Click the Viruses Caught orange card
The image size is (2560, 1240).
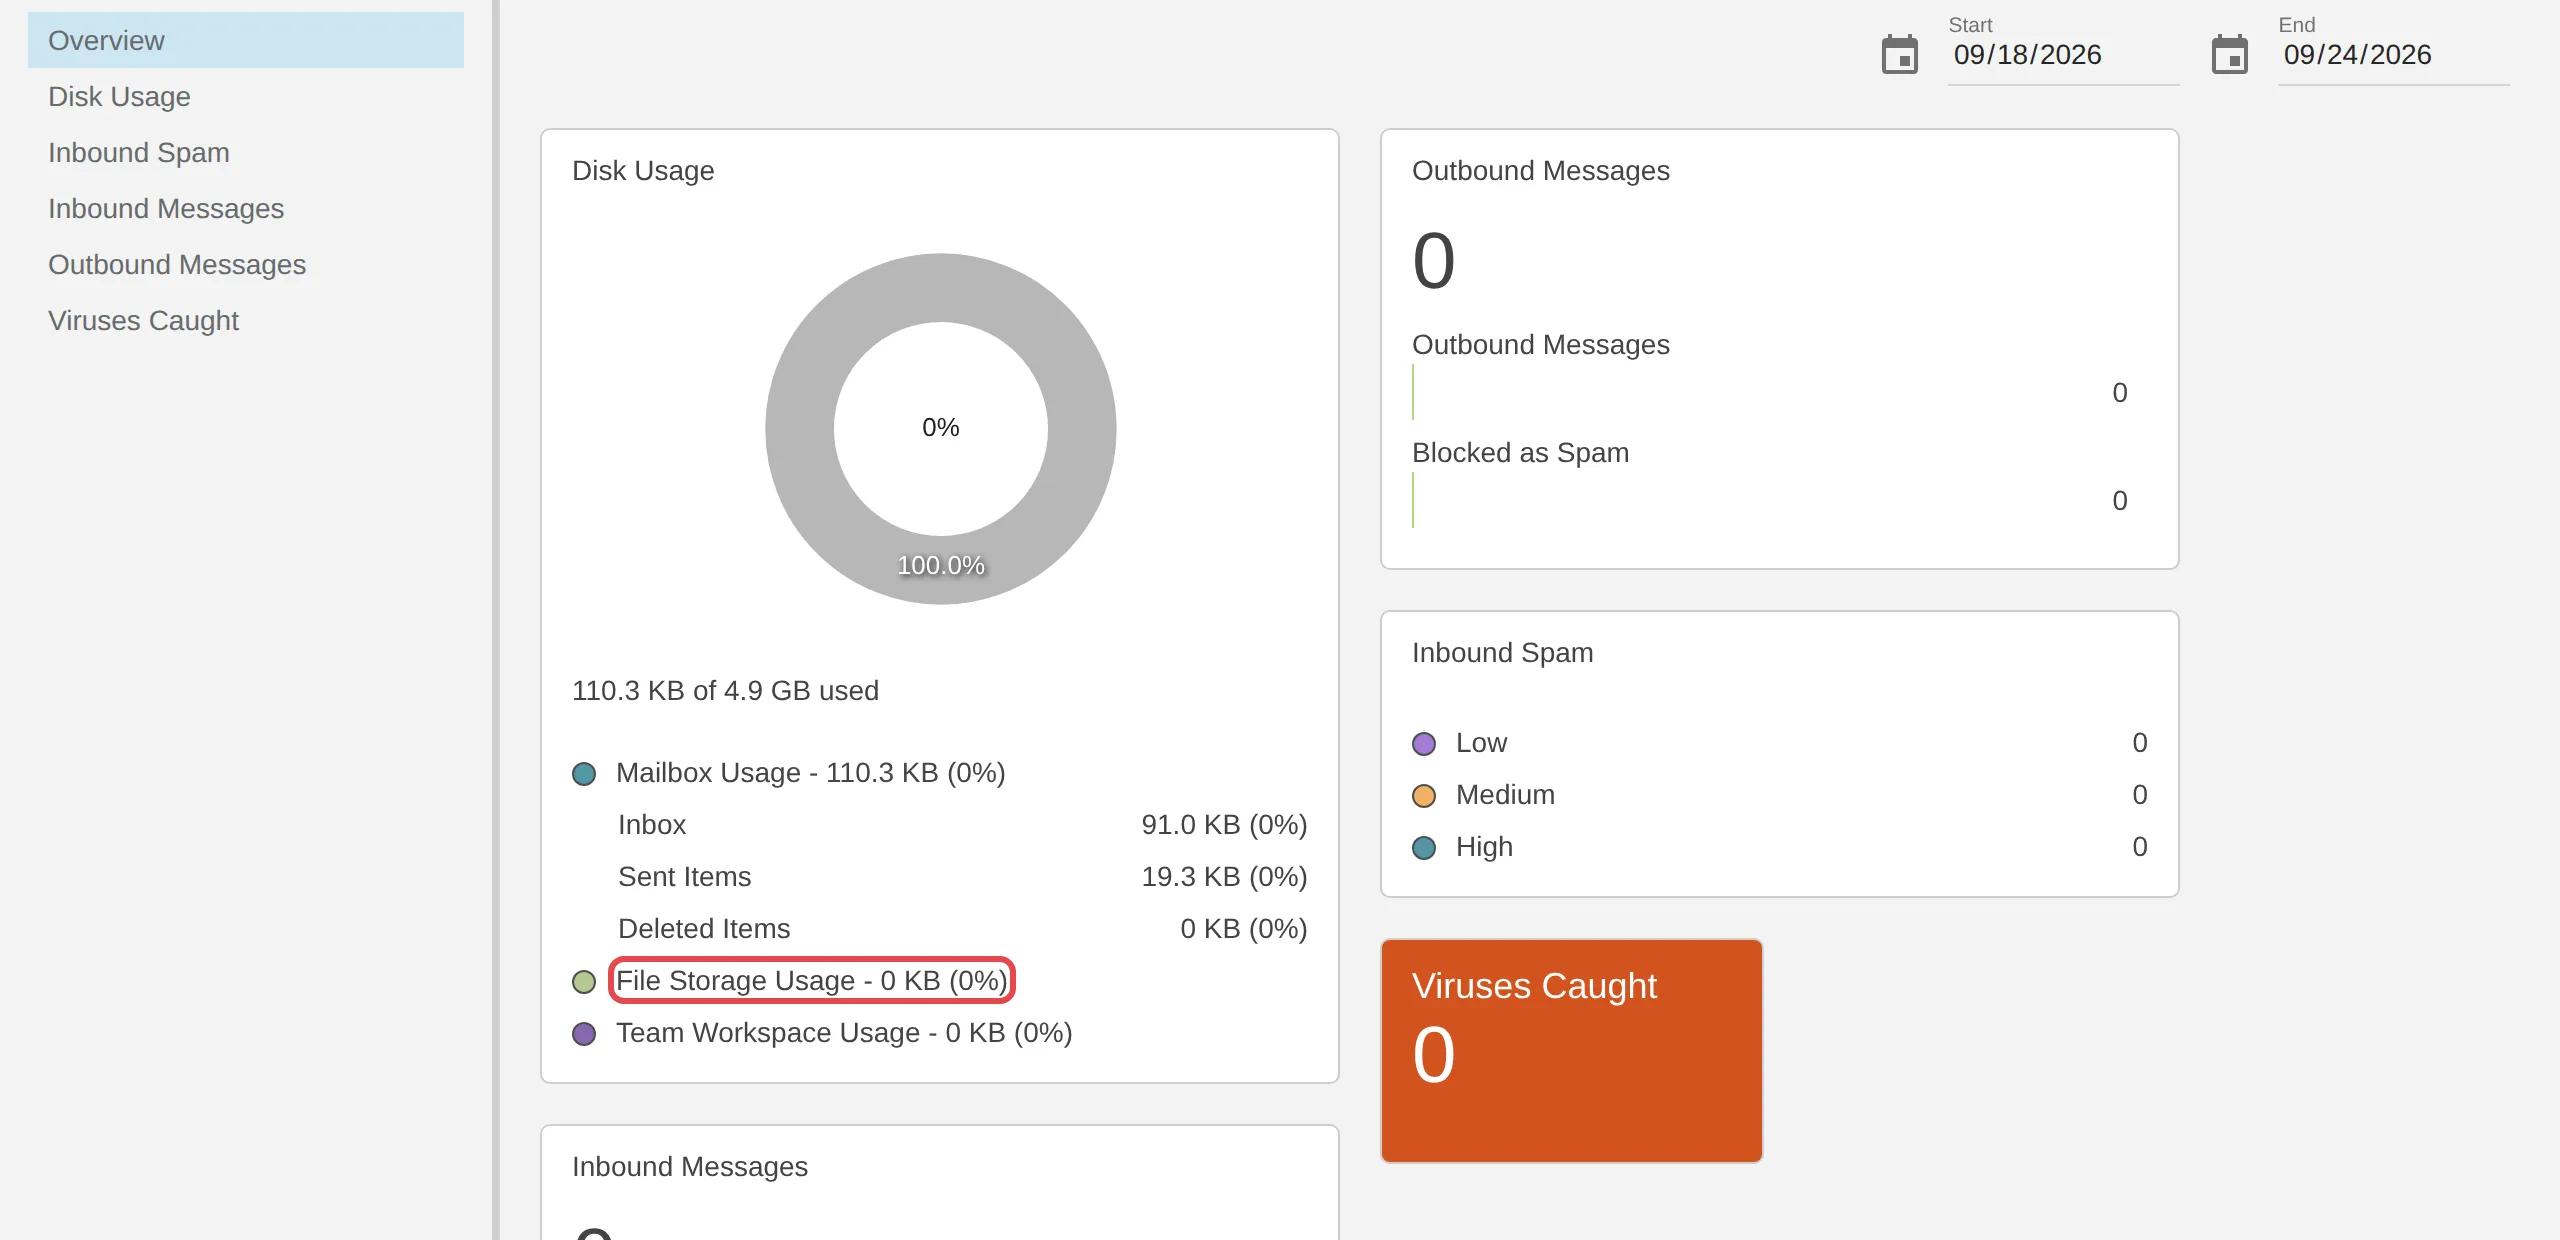(1571, 1050)
